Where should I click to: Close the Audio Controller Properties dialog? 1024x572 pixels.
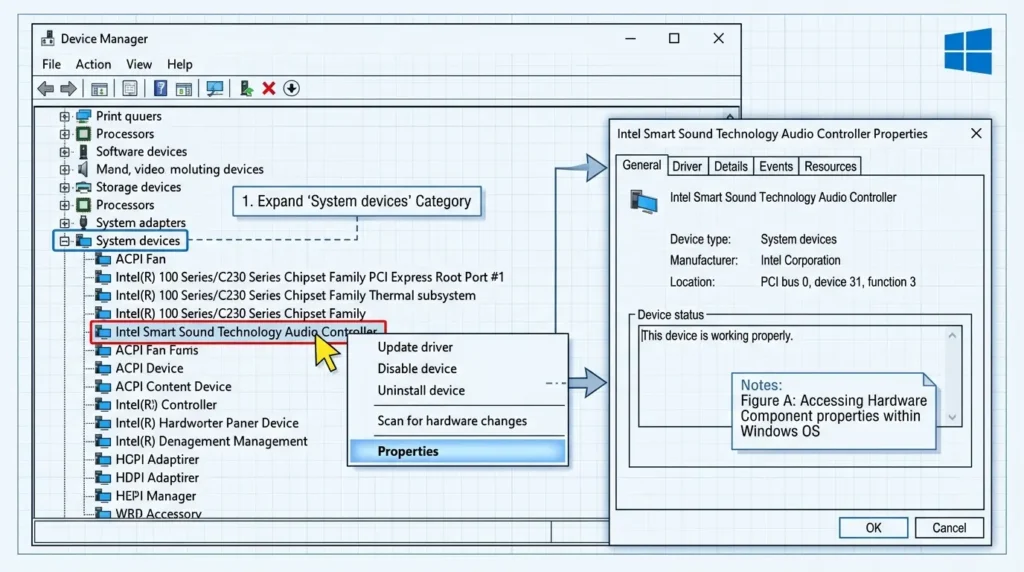pyautogui.click(x=976, y=133)
